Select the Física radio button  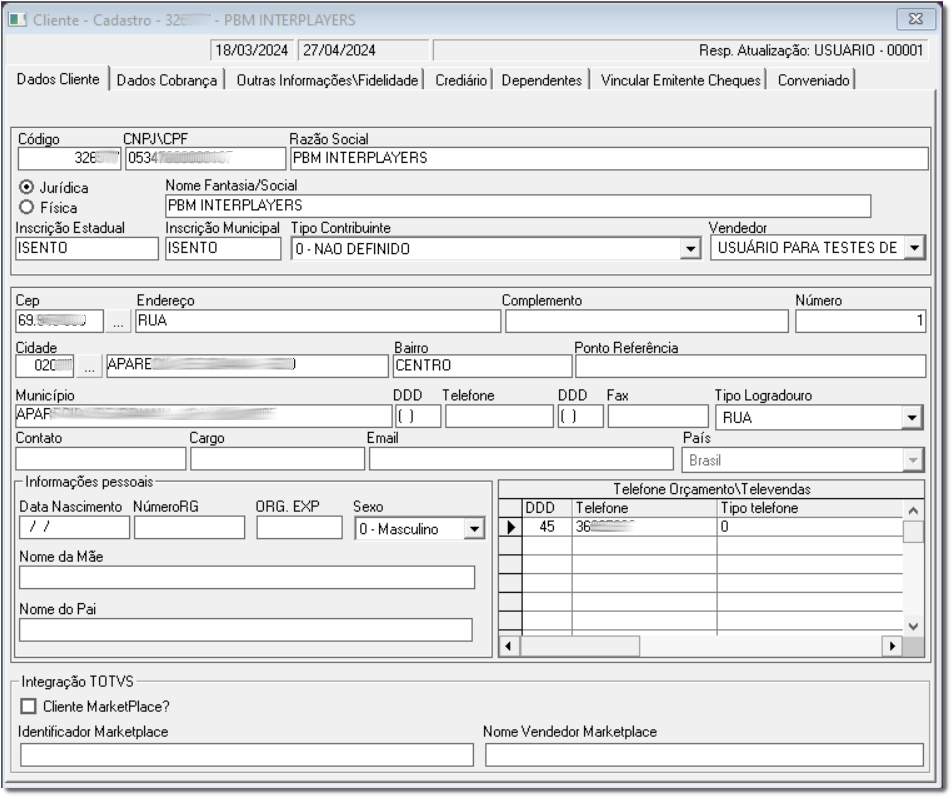[26, 208]
